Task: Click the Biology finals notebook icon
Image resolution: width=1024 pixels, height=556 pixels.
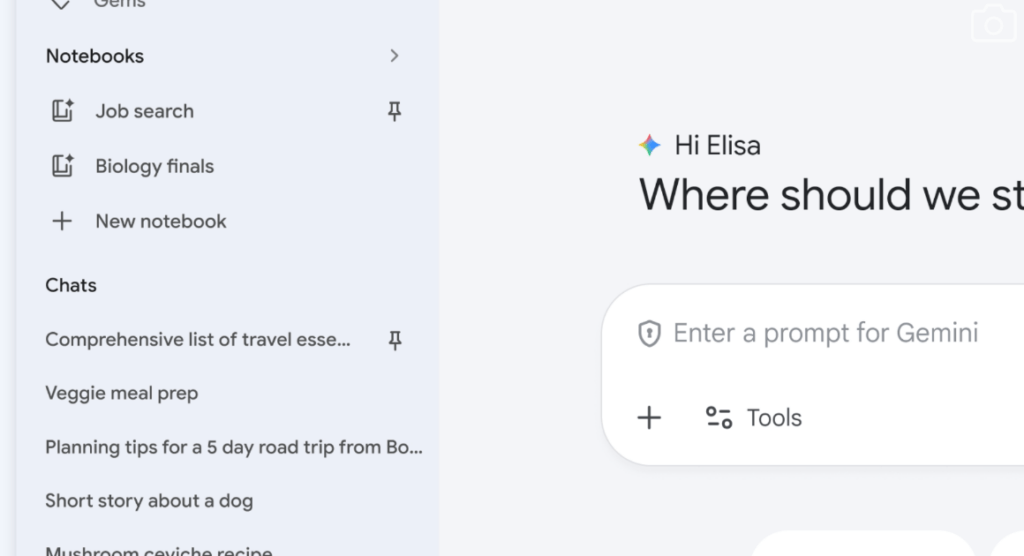Action: [x=62, y=167]
